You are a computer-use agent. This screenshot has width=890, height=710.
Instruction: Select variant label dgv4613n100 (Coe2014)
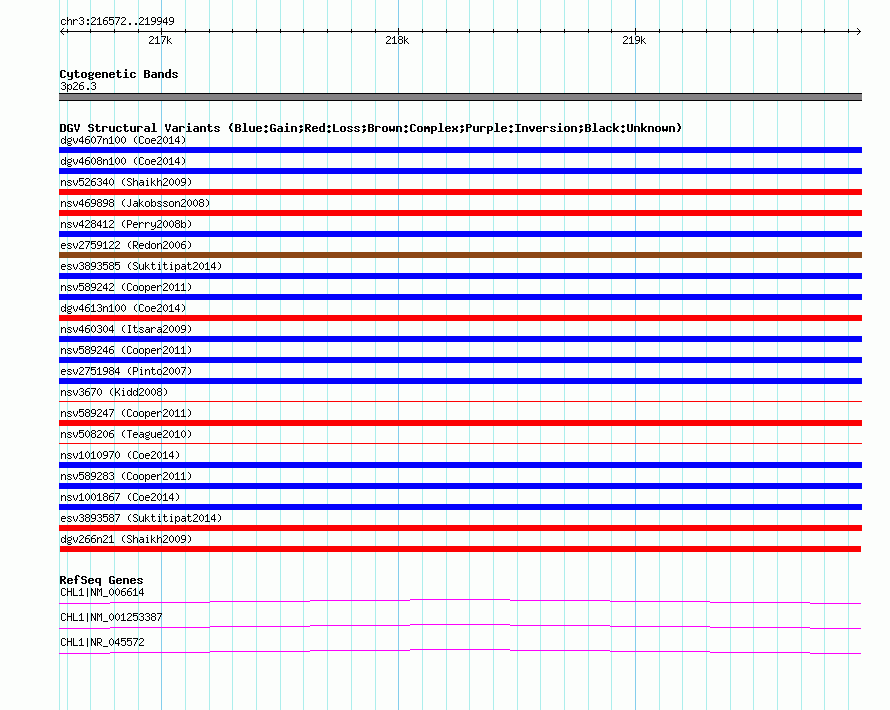123,308
